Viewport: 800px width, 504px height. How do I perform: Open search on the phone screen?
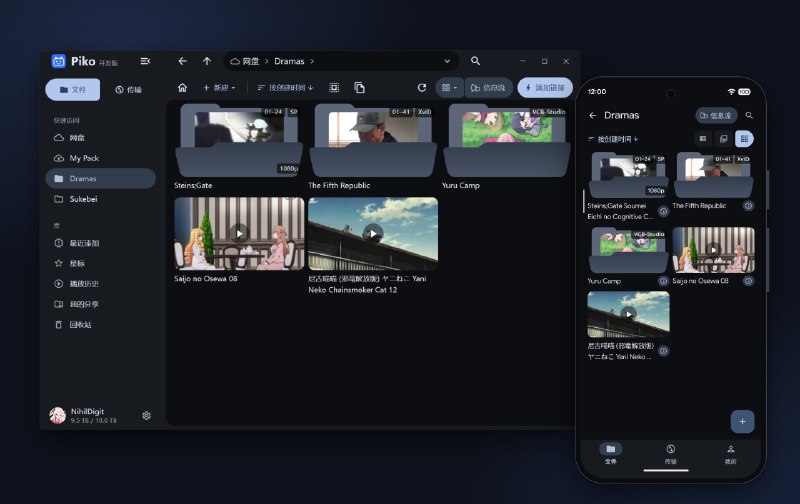(749, 115)
